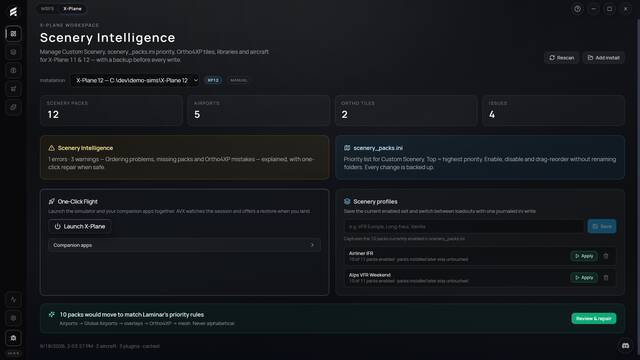This screenshot has width=640, height=360.
Task: Open the Ortho Tiles 2 stat card
Action: pyautogui.click(x=406, y=110)
